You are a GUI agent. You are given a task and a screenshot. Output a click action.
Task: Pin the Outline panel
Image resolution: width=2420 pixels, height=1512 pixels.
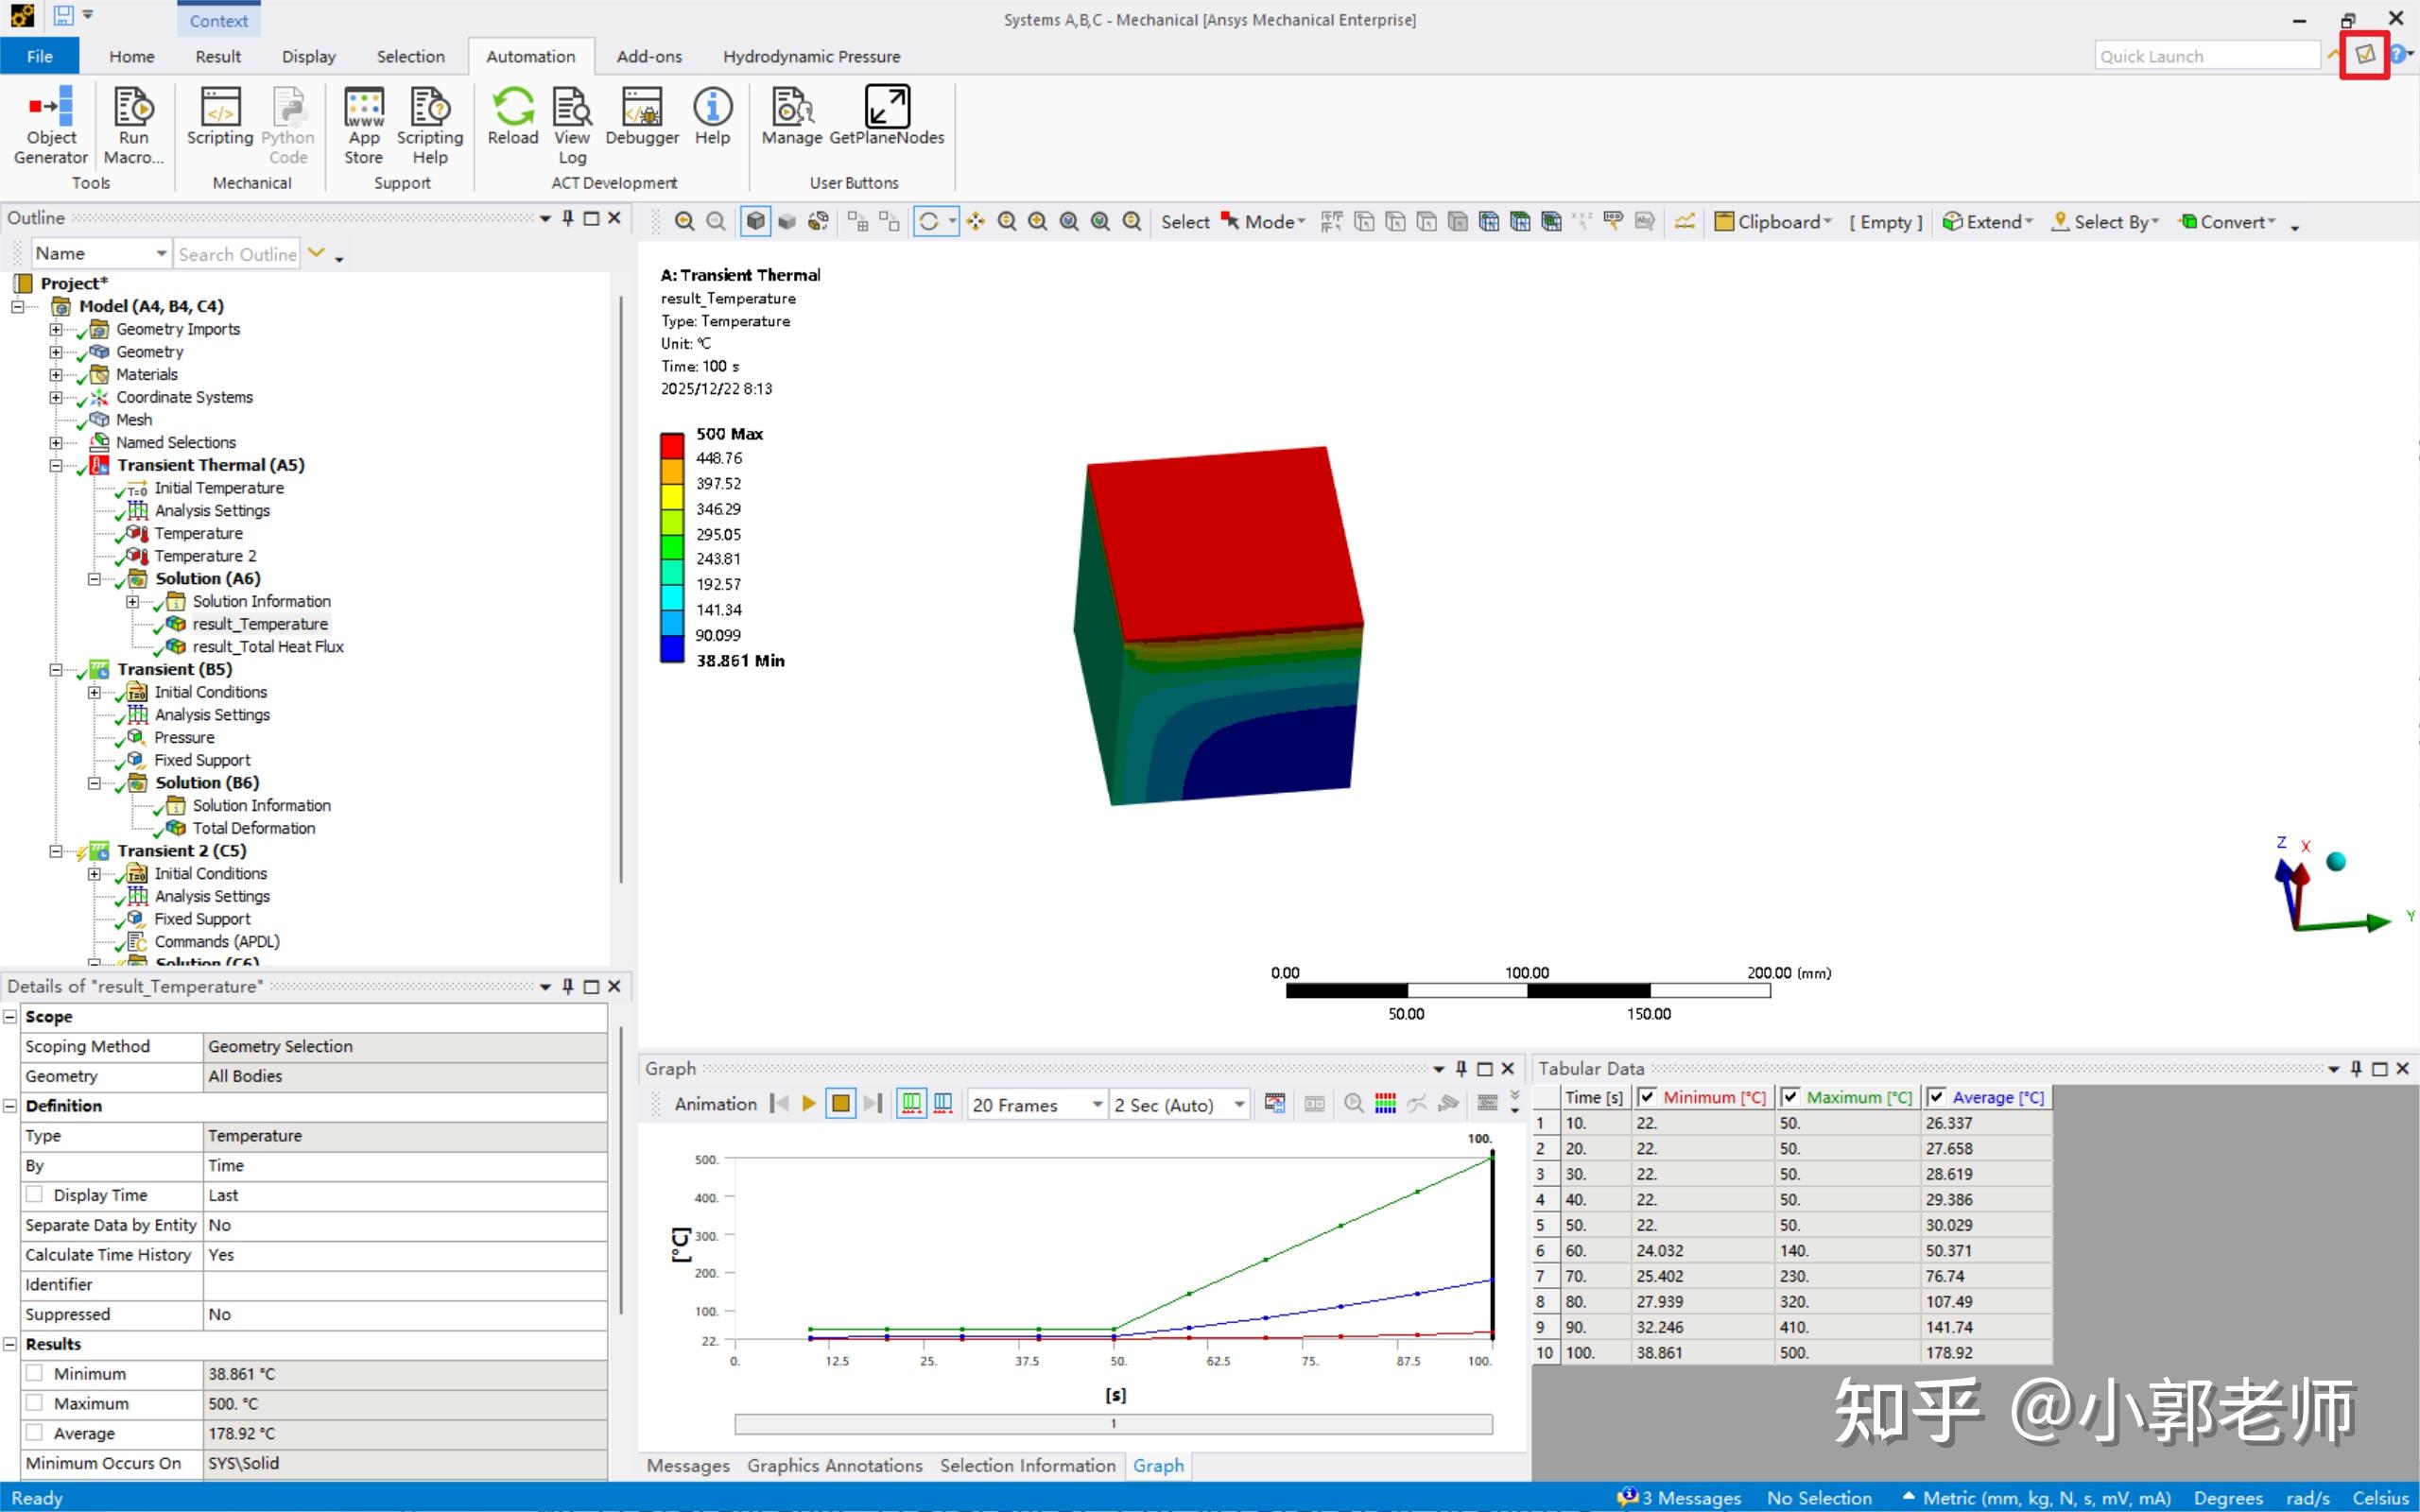[568, 218]
